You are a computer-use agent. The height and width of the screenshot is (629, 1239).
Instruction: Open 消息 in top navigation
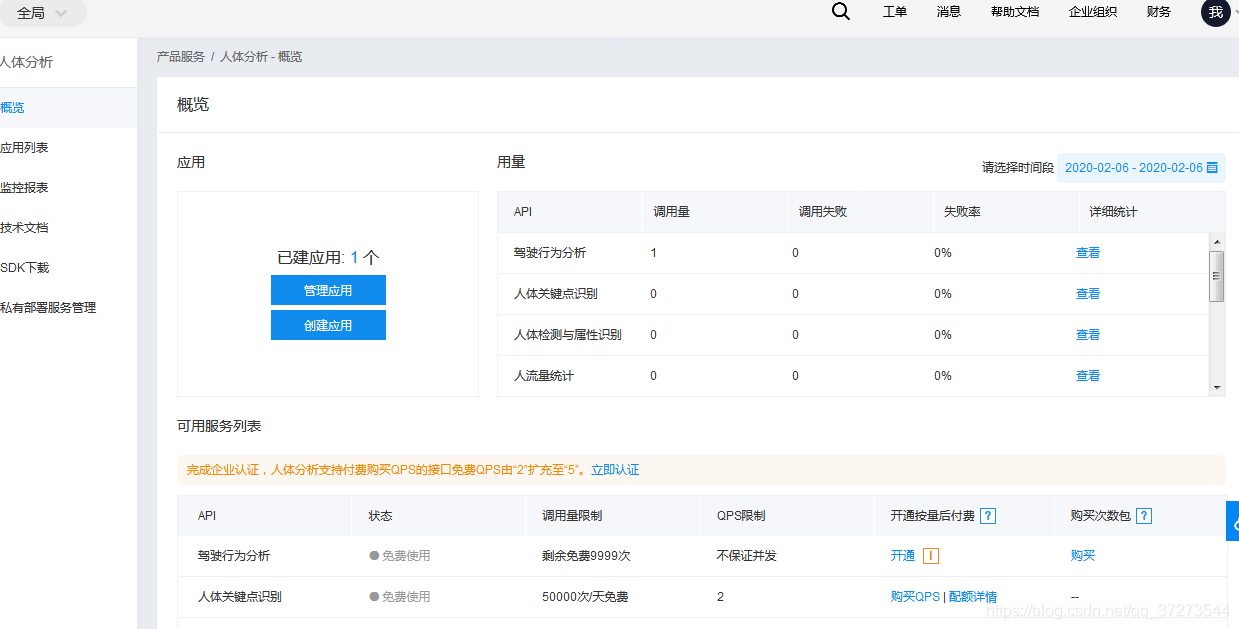point(949,12)
